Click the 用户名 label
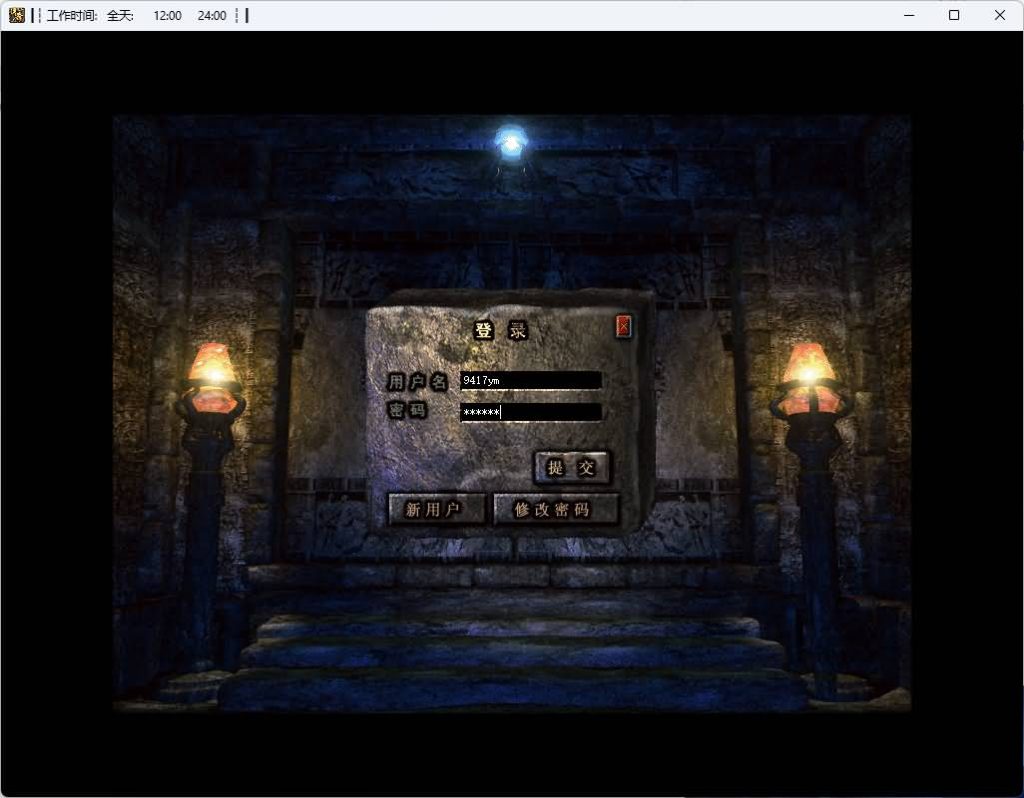1024x798 pixels. pos(416,381)
